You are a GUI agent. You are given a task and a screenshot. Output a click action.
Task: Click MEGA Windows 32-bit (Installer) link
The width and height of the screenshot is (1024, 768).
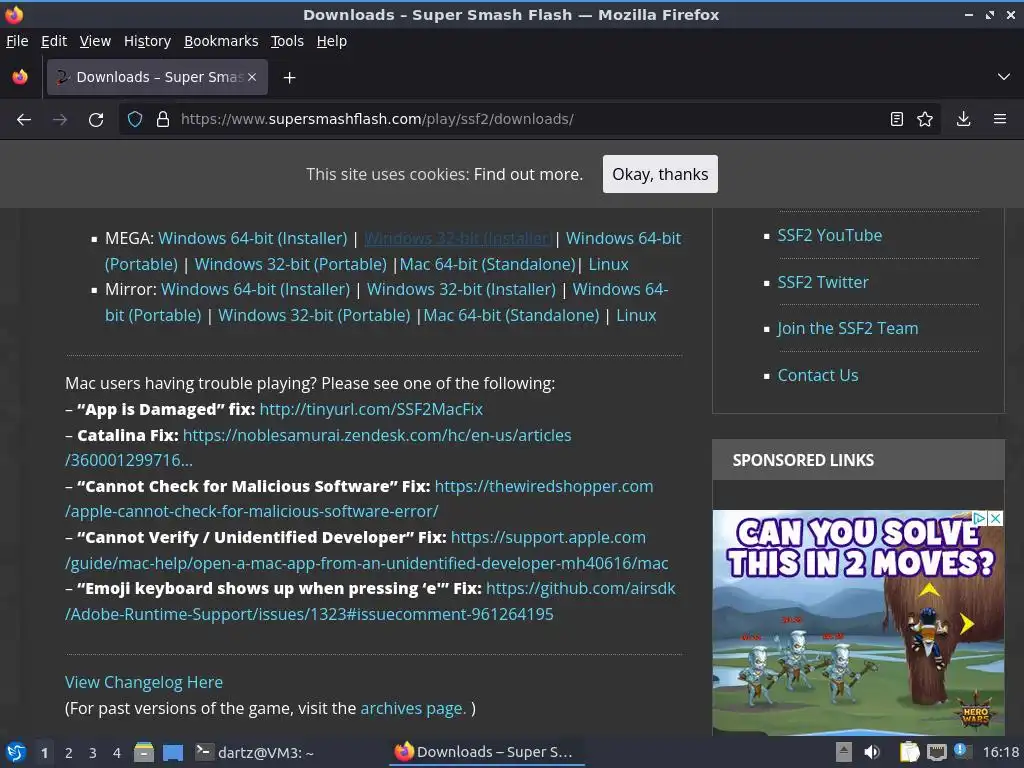pos(457,238)
